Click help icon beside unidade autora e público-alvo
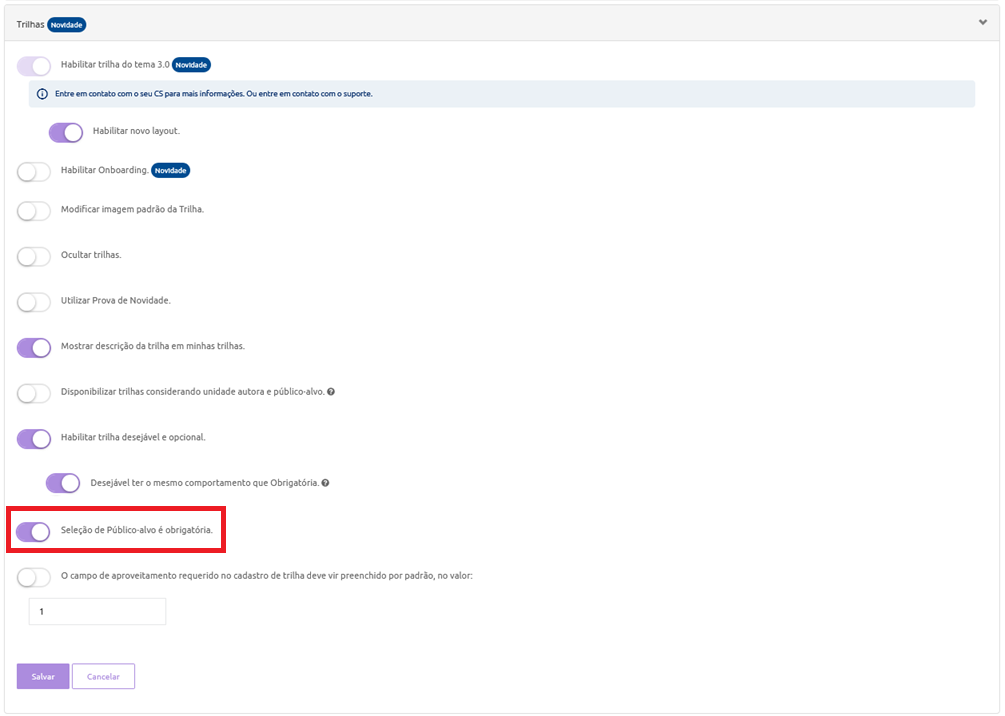 [331, 392]
